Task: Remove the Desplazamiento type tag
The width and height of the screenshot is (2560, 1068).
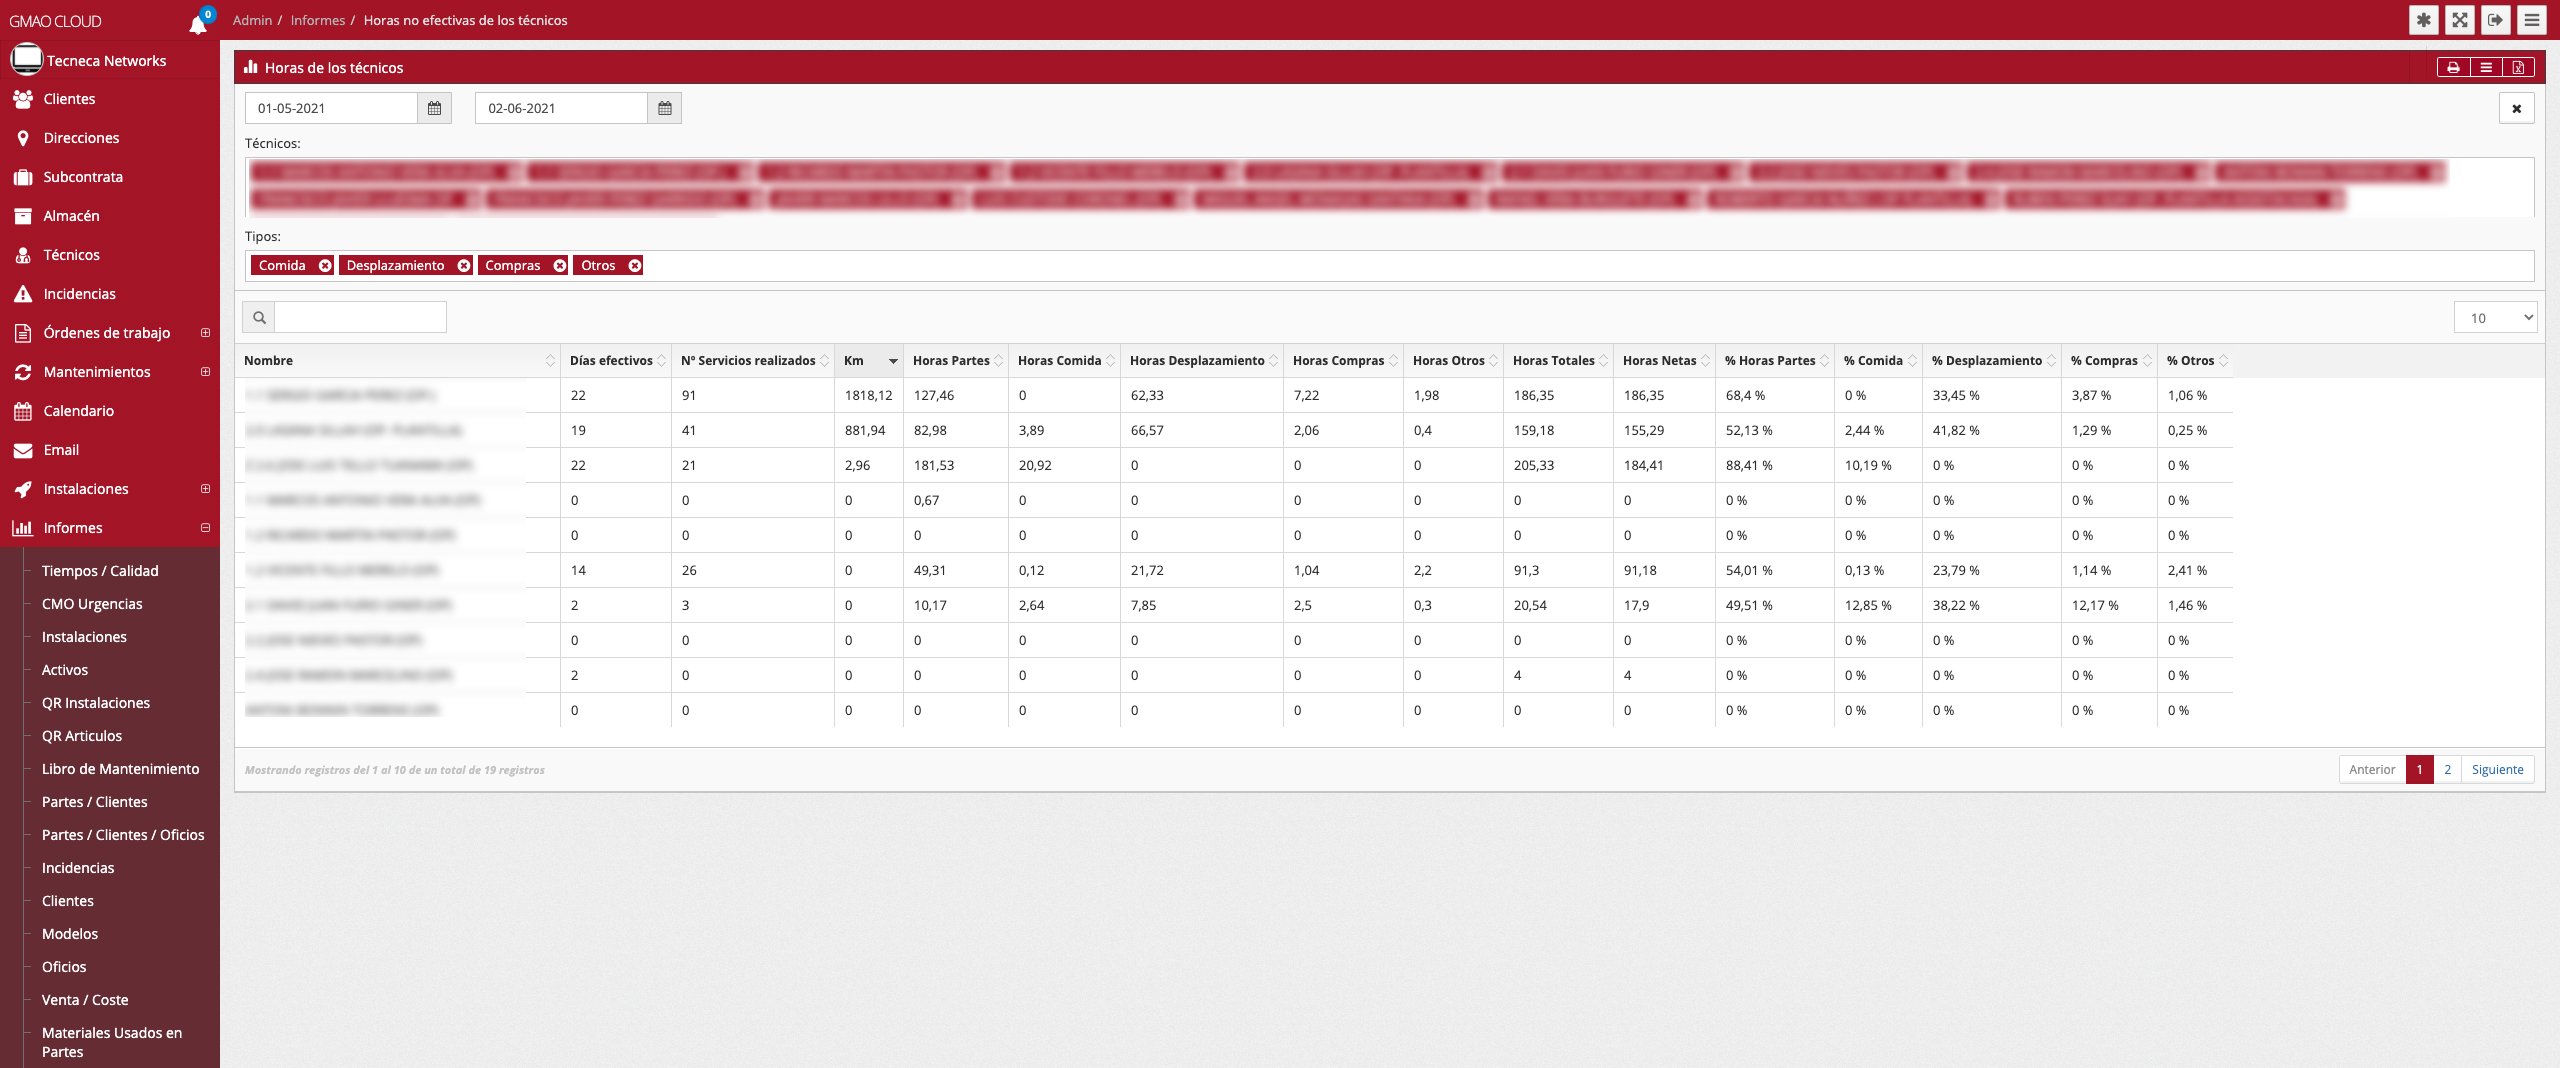Action: [x=464, y=265]
